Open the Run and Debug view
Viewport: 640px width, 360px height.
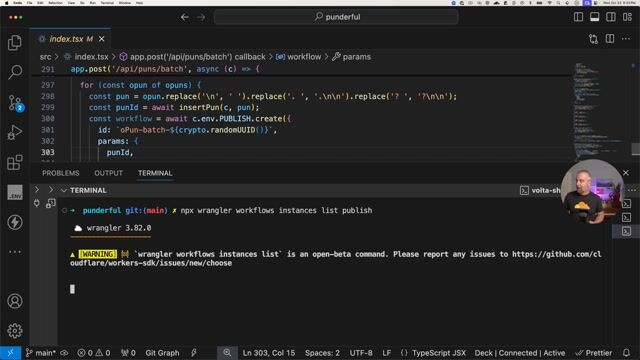(15, 132)
